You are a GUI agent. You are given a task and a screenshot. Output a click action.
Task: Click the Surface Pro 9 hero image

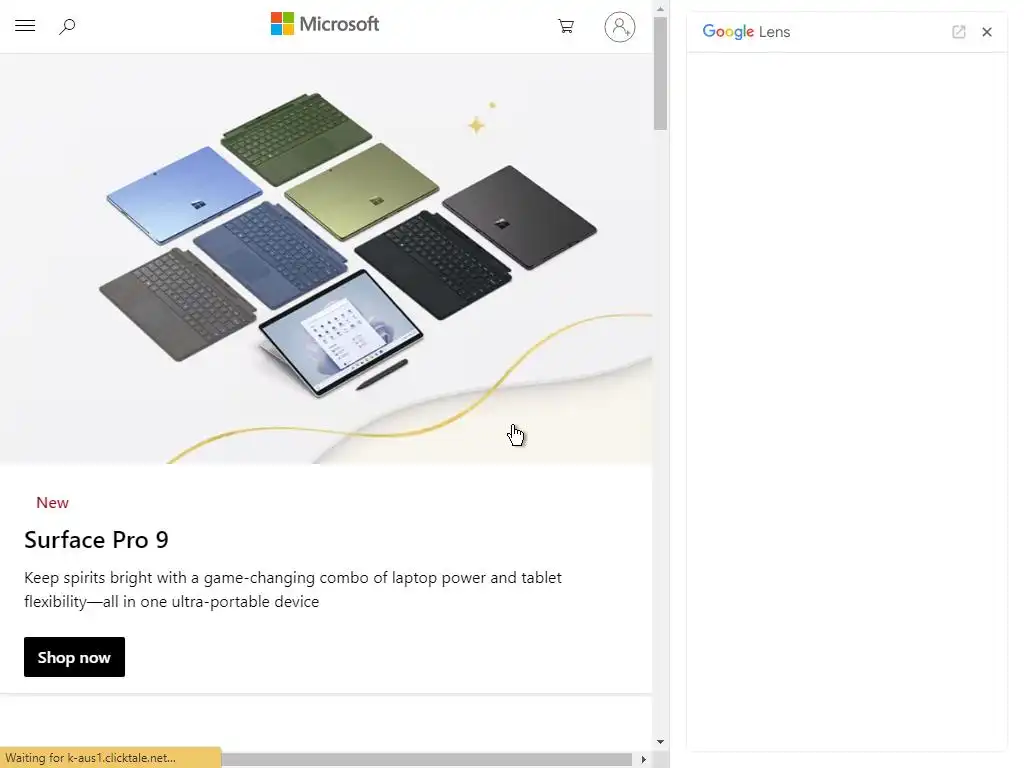click(326, 259)
